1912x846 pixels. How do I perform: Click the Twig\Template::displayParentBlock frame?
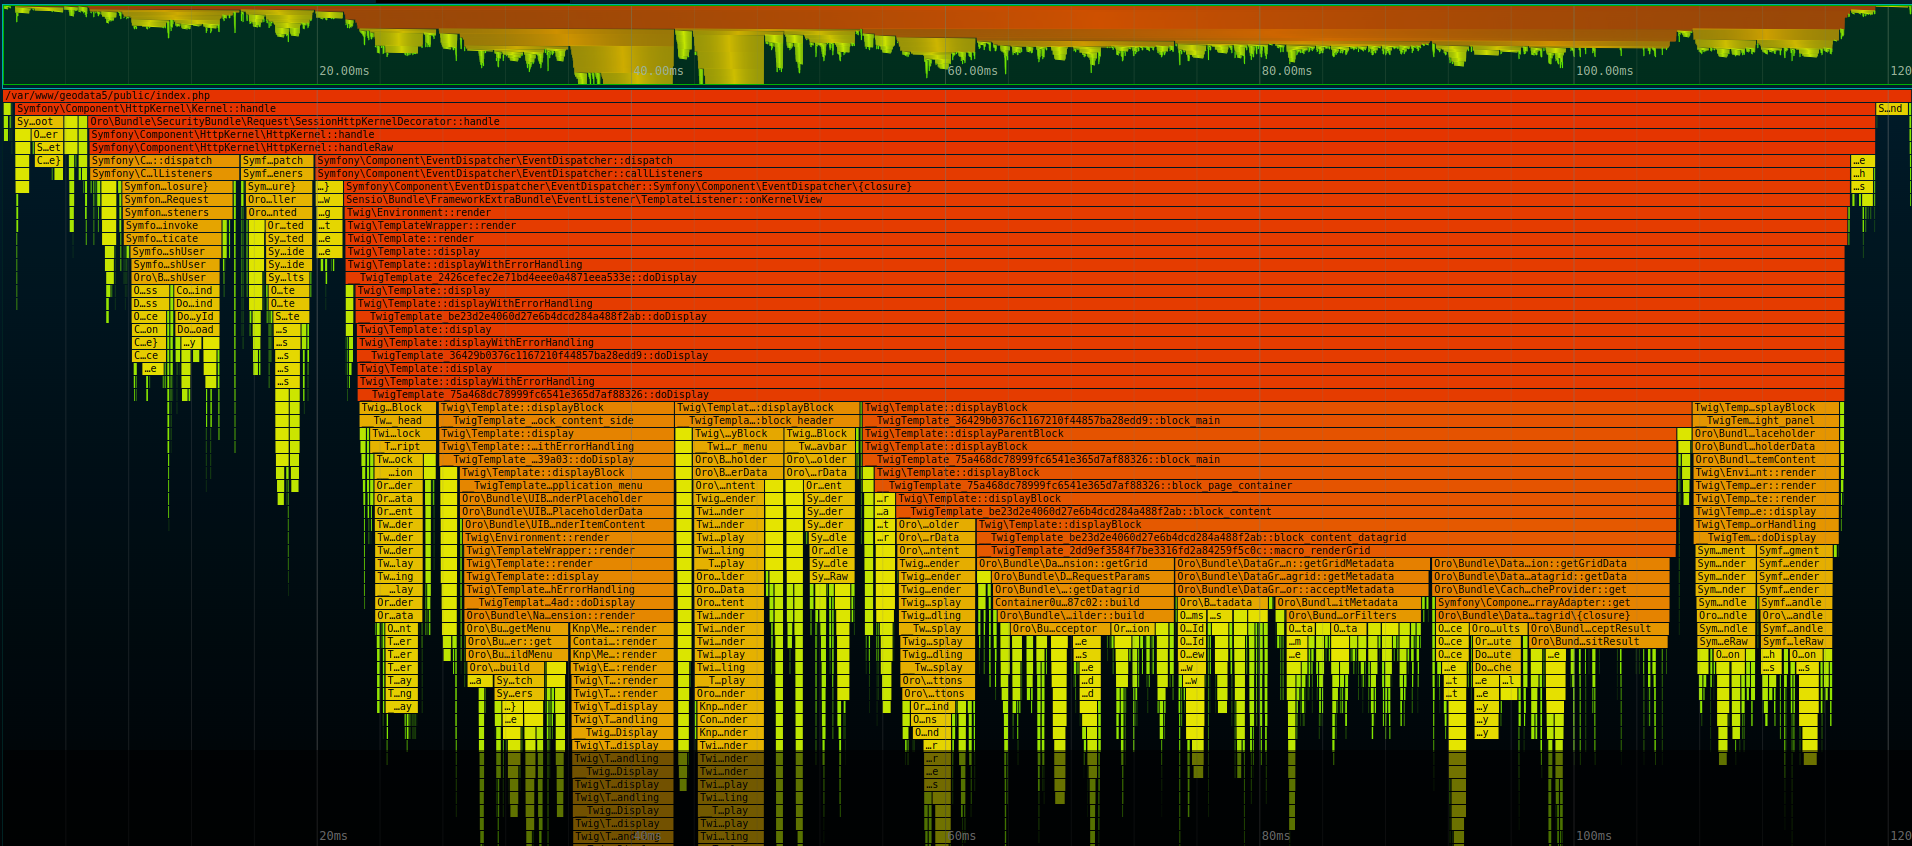coord(1270,434)
